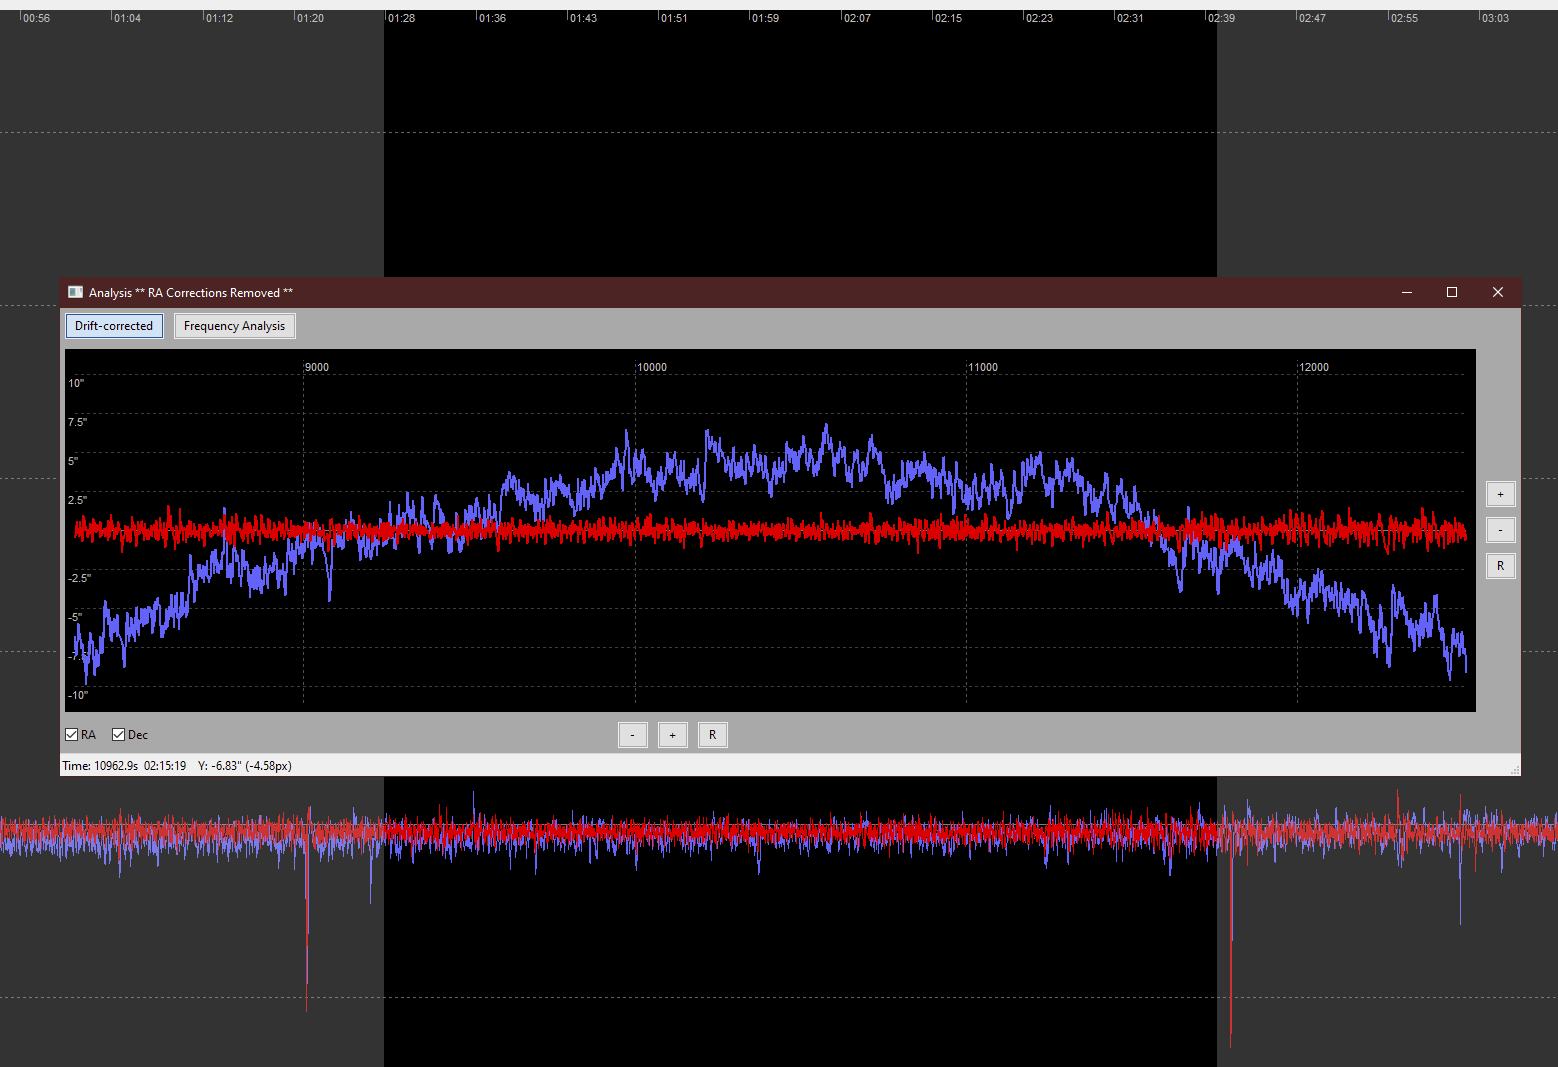Image resolution: width=1558 pixels, height=1067 pixels.
Task: Switch to the Frequency Analysis tab
Action: click(x=235, y=326)
